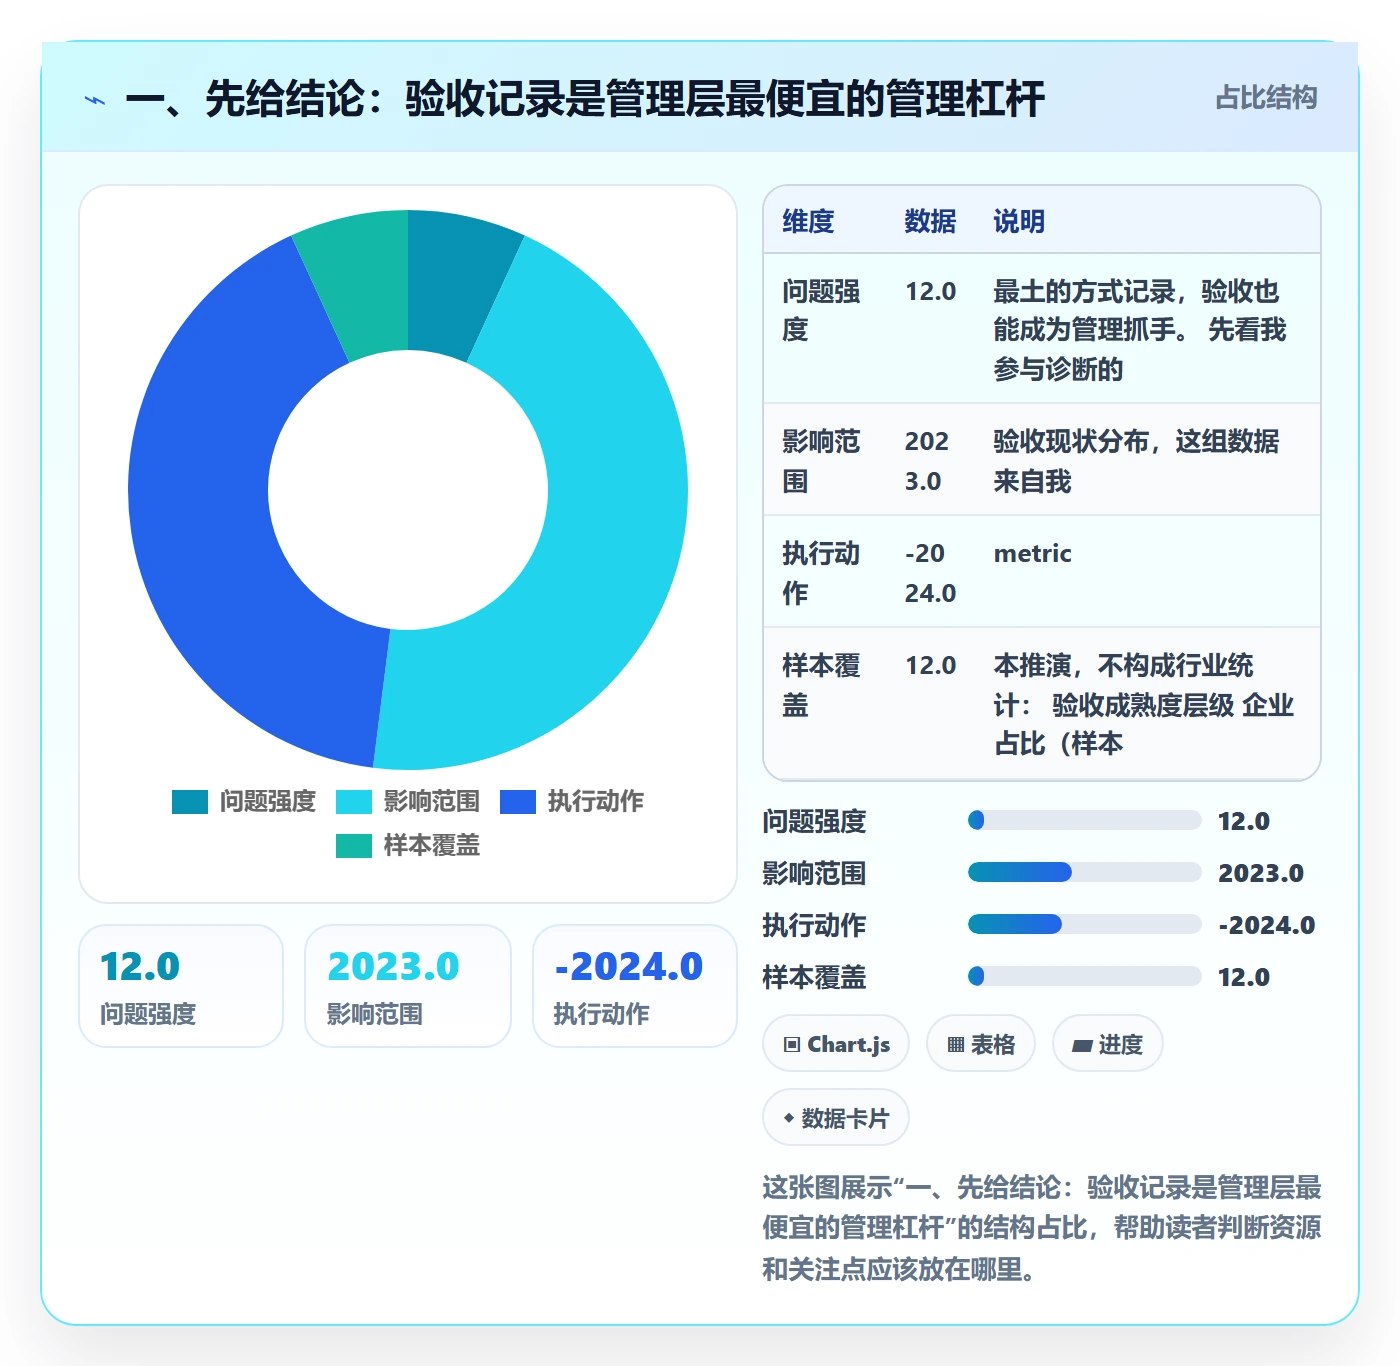1400x1366 pixels.
Task: Click the chart caption paragraph 这张图展示
Action: click(1042, 1228)
